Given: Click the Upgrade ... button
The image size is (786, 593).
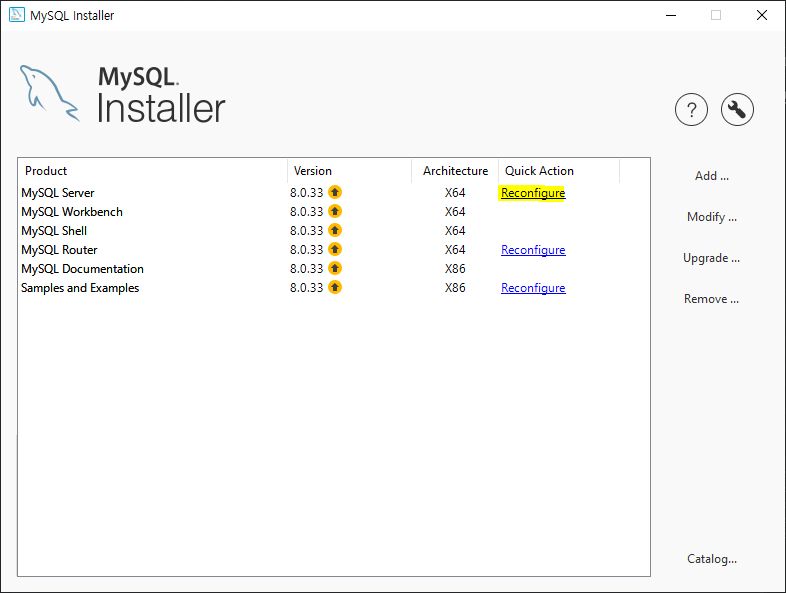Looking at the screenshot, I should pos(711,258).
